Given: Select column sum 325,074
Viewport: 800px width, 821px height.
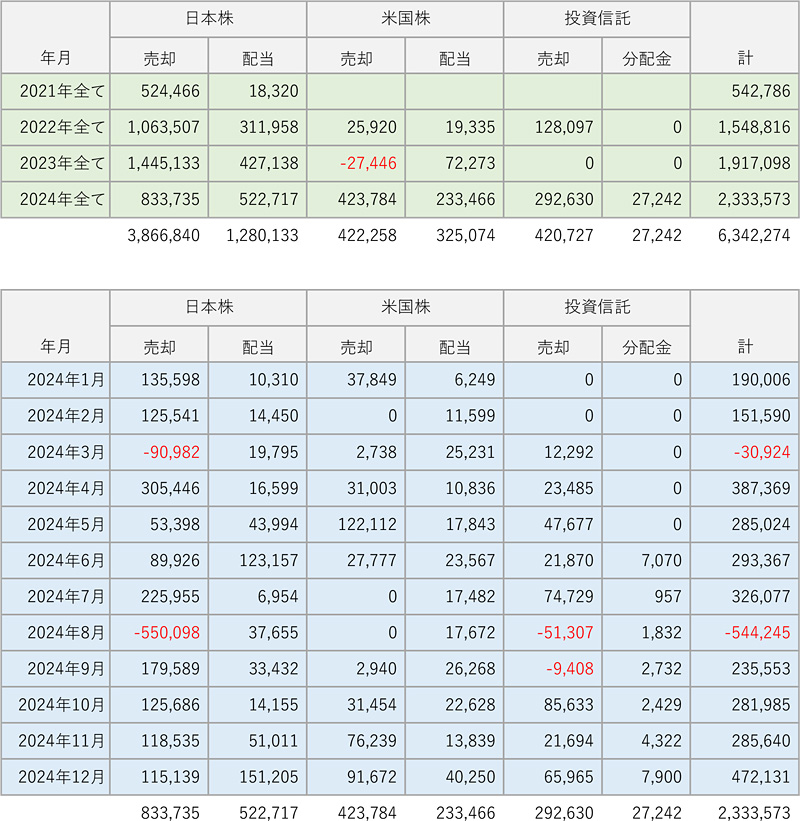Looking at the screenshot, I should 465,236.
